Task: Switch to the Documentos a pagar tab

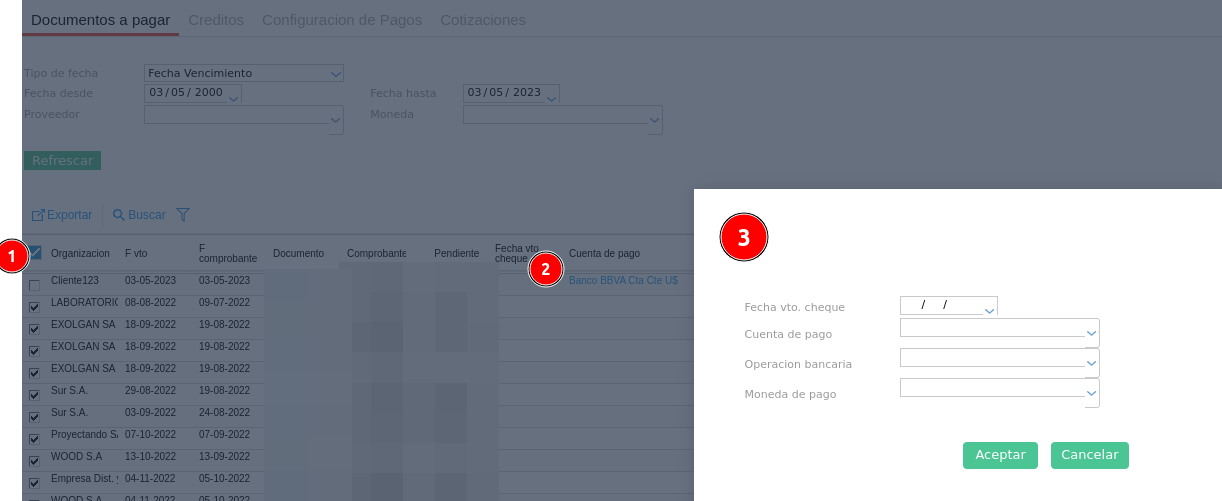Action: [x=100, y=20]
